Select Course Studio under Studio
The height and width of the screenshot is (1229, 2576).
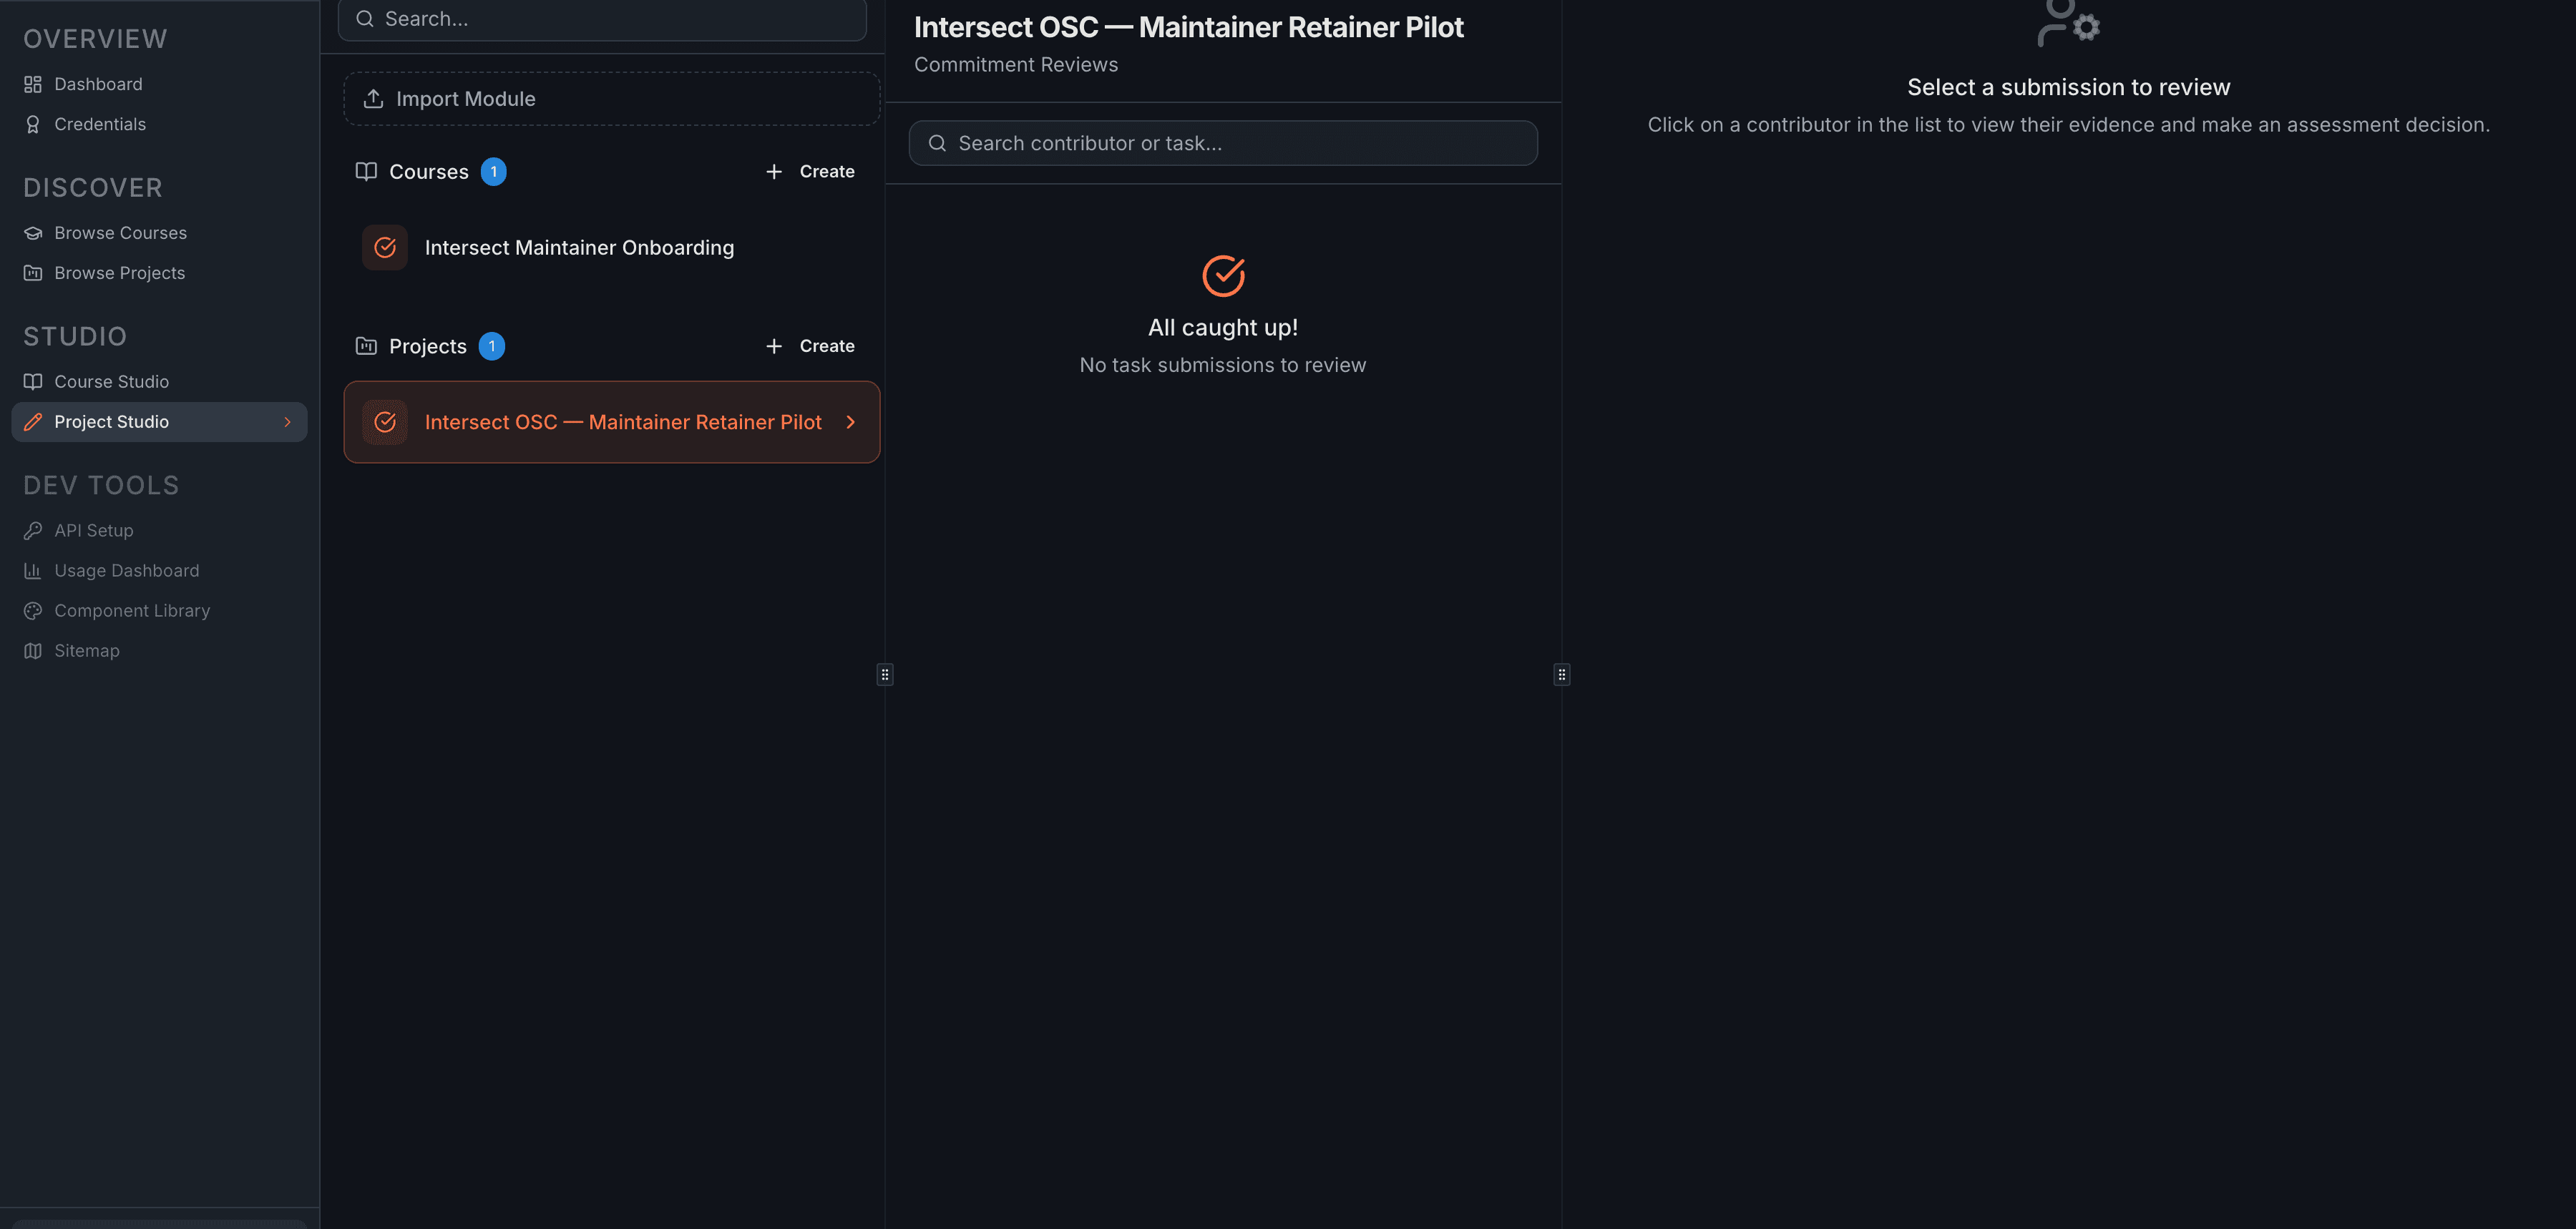(111, 381)
